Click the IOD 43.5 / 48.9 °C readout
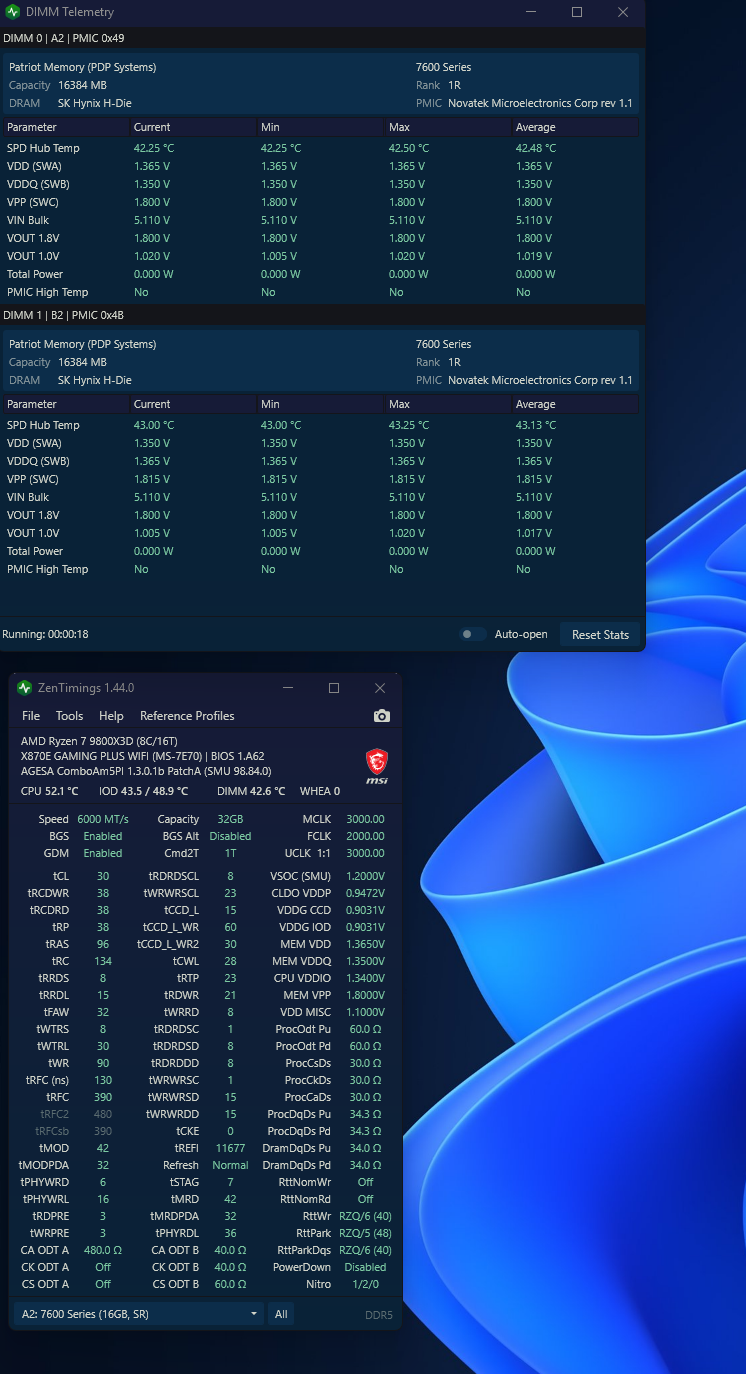 tap(142, 791)
